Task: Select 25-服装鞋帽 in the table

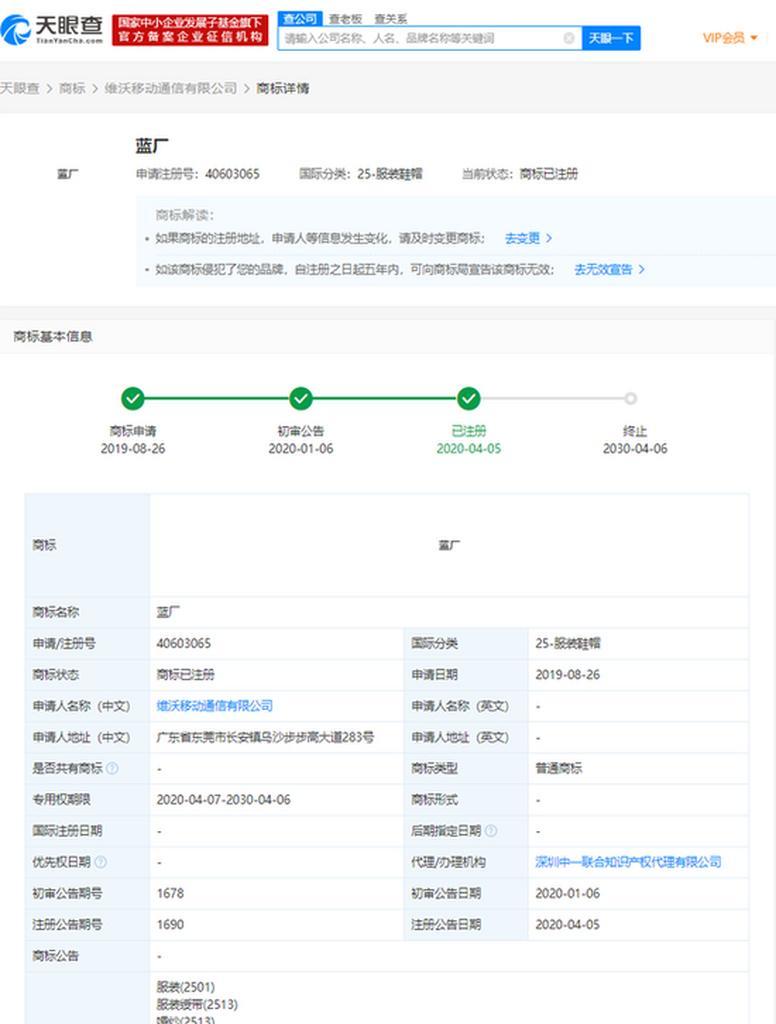Action: tap(568, 643)
